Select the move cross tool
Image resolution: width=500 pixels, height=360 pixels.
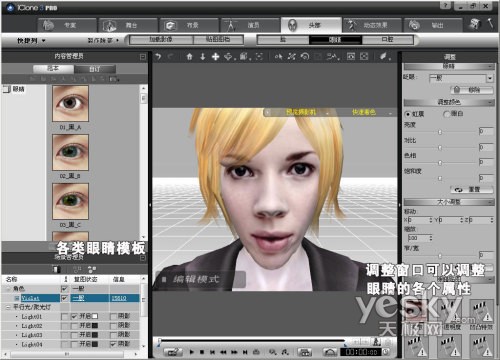(215, 57)
